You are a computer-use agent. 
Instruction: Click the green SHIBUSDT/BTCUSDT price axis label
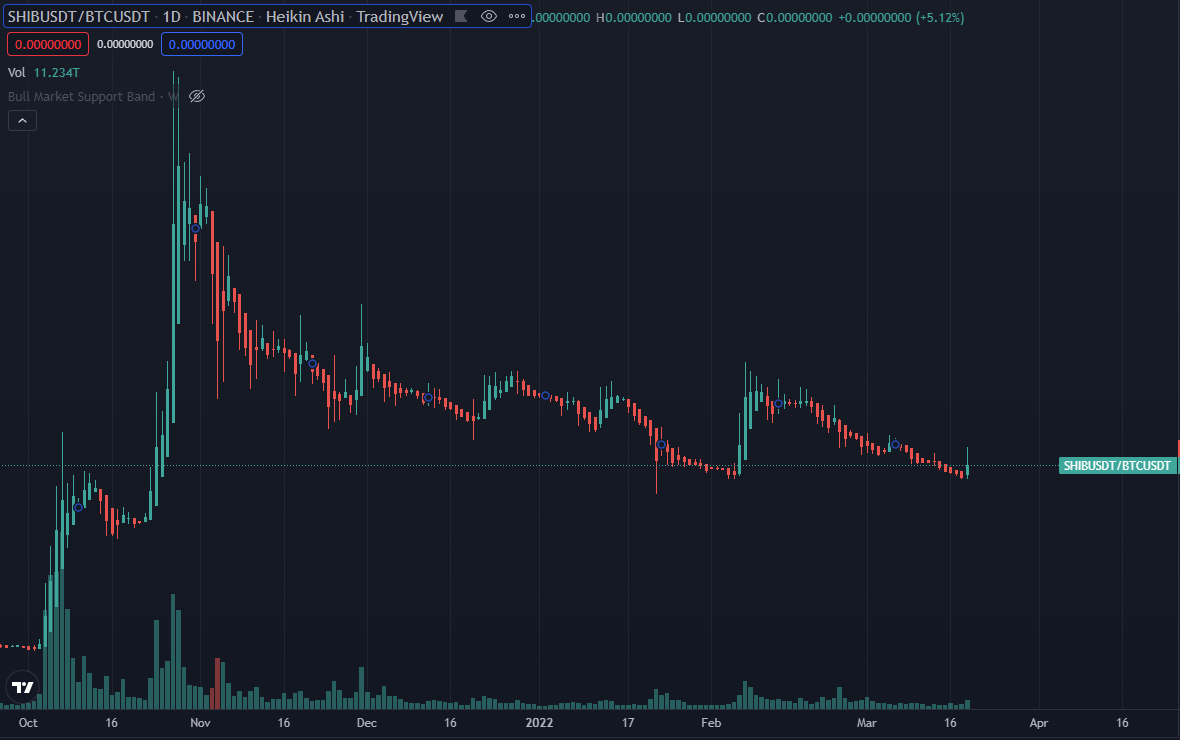coord(1117,466)
